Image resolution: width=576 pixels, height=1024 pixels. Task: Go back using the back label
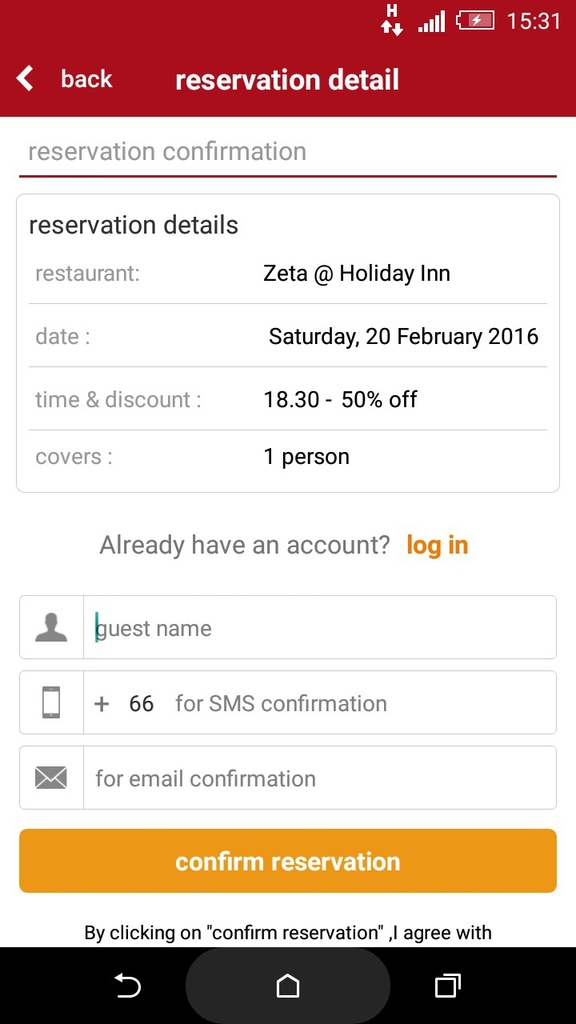(86, 79)
